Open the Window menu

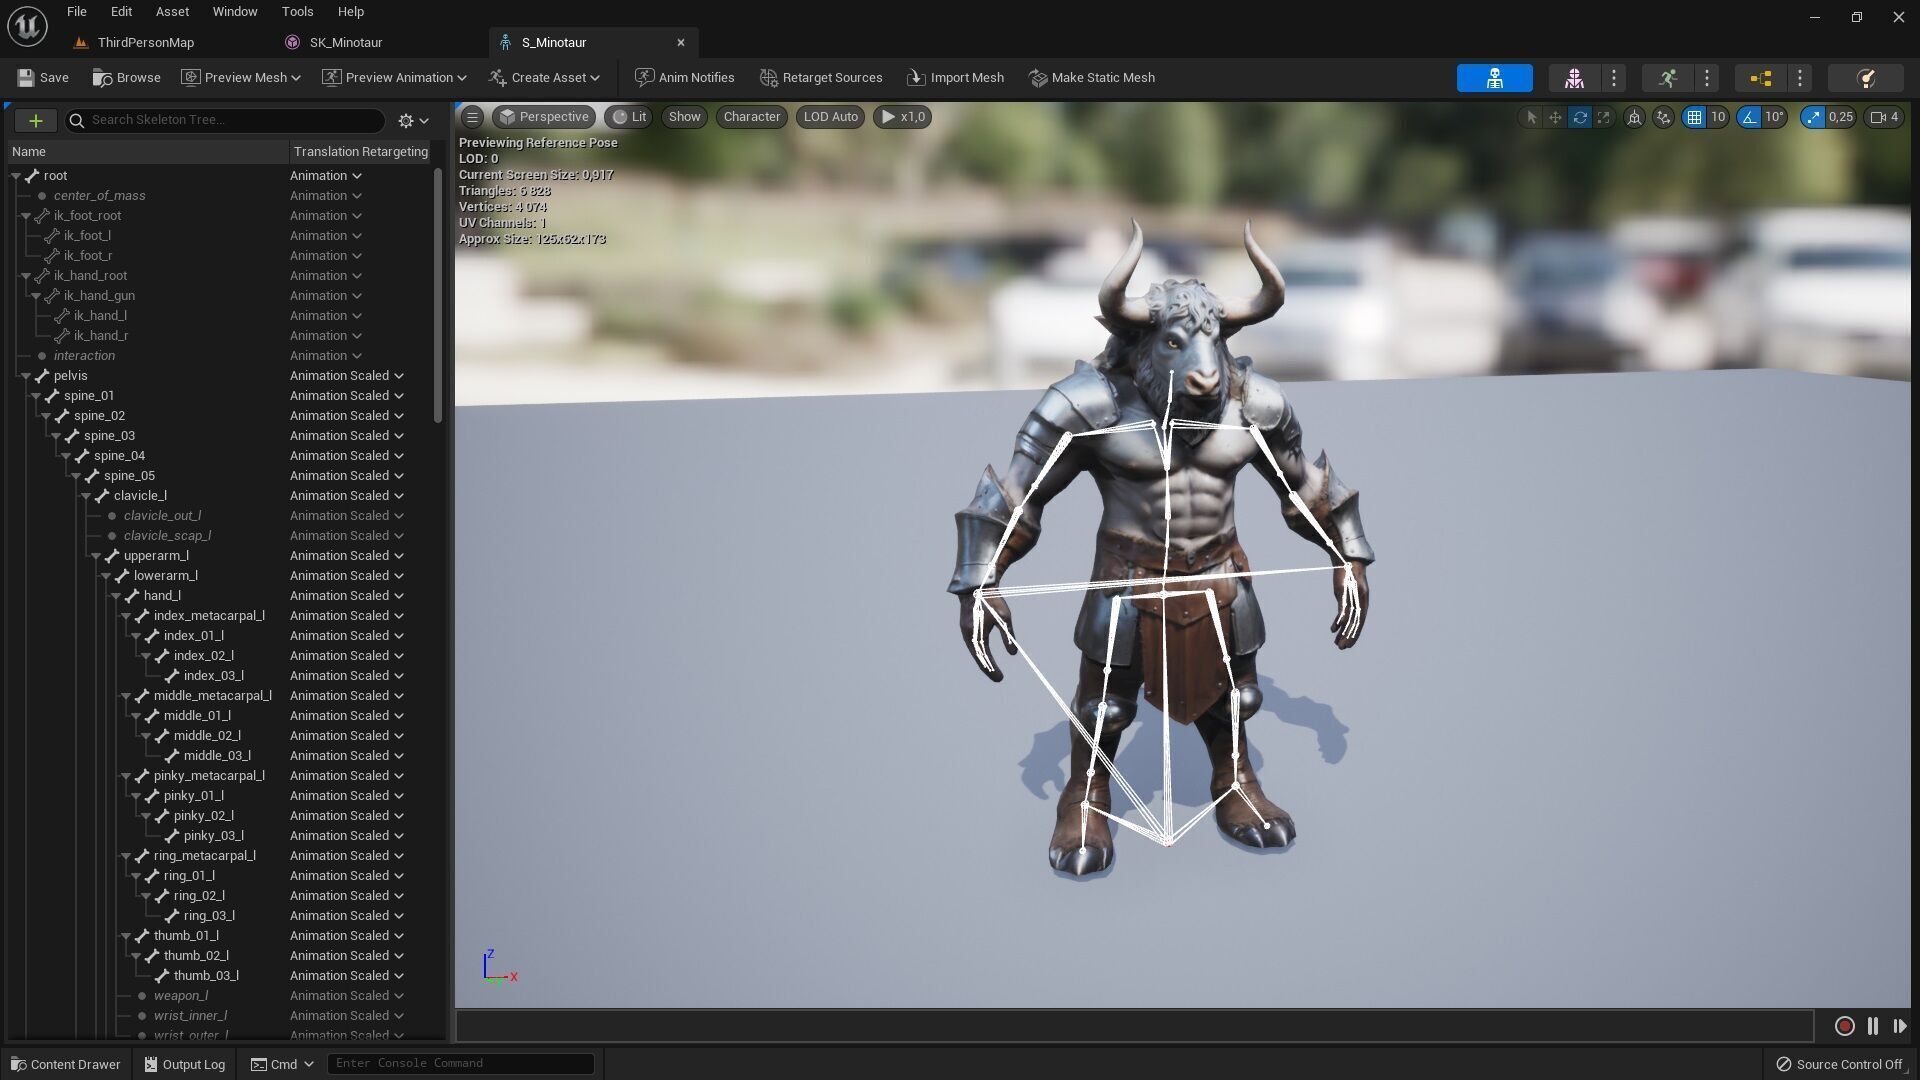235,12
